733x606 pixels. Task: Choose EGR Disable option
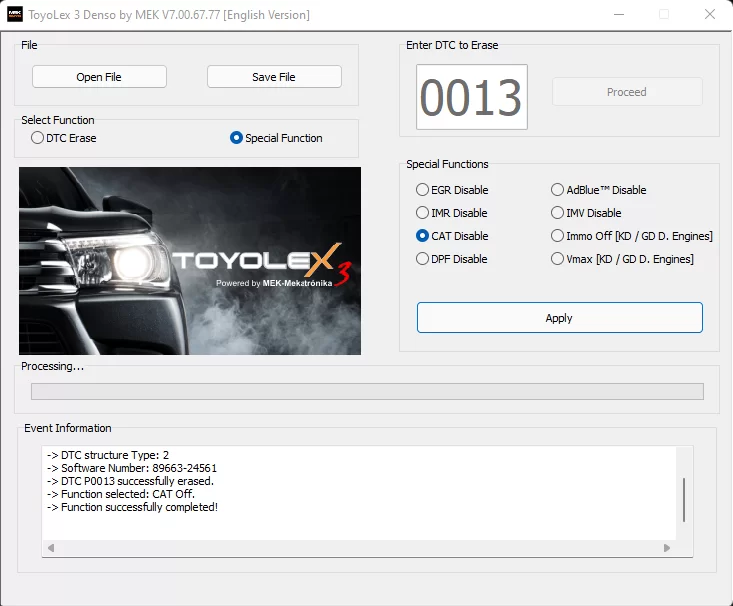423,190
